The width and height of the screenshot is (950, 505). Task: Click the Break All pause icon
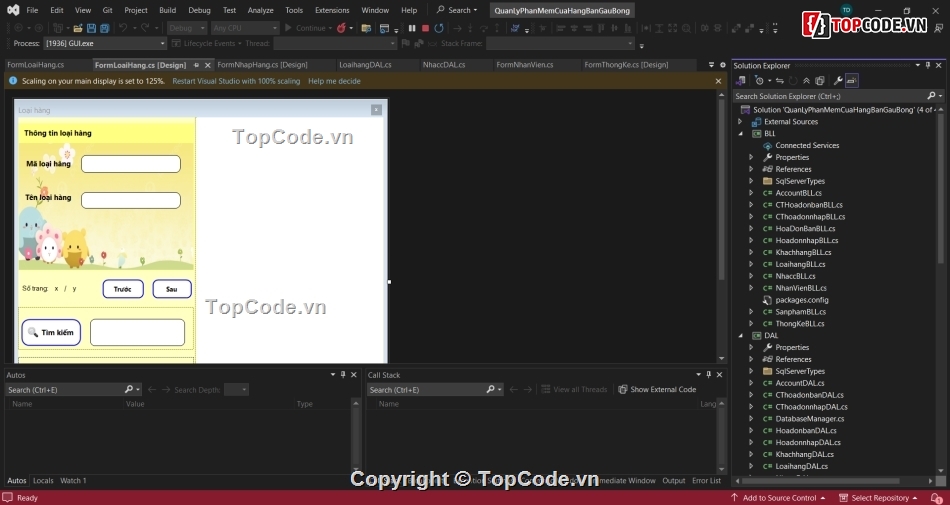click(x=412, y=28)
